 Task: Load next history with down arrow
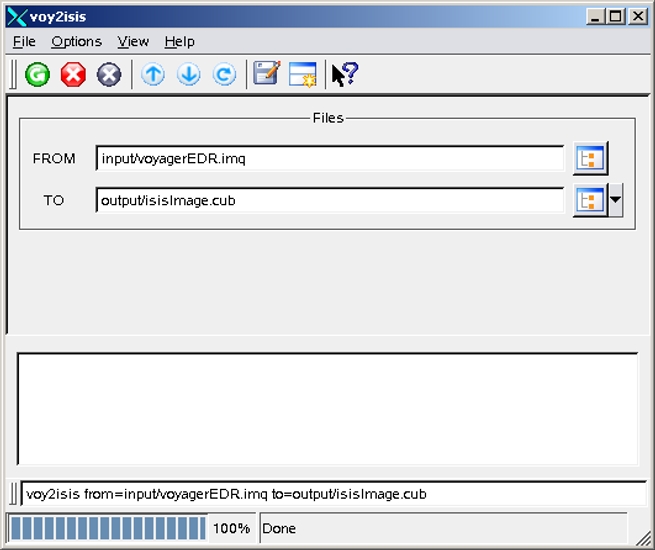pos(189,75)
